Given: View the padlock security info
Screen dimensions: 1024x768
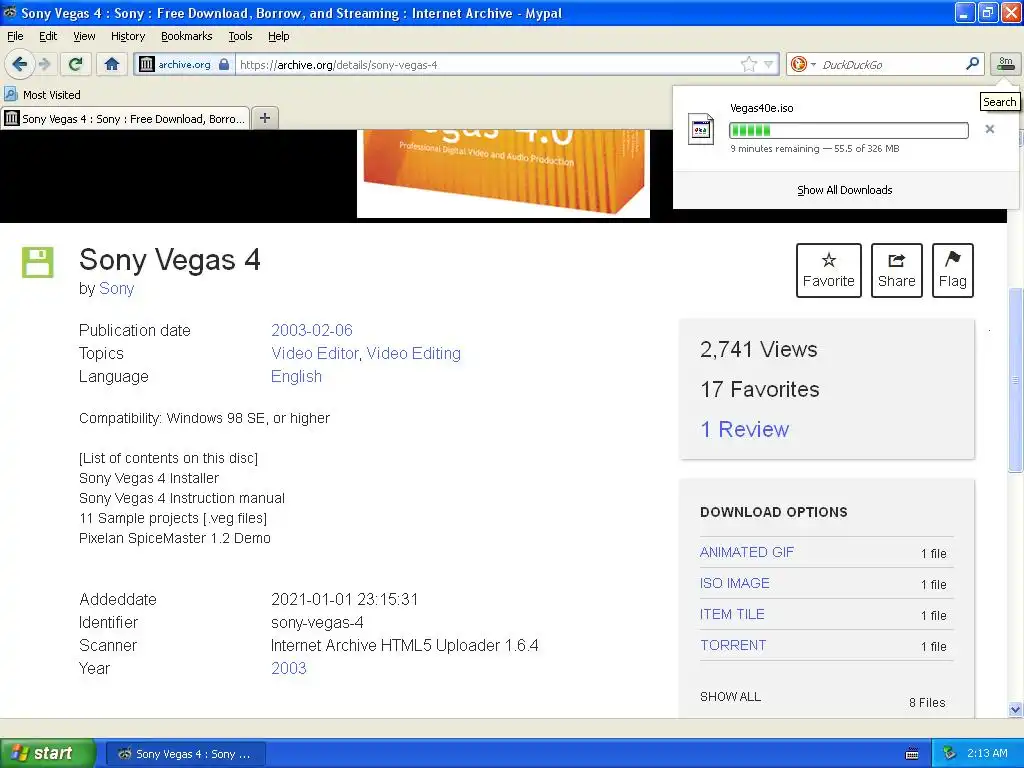Looking at the screenshot, I should click(225, 64).
